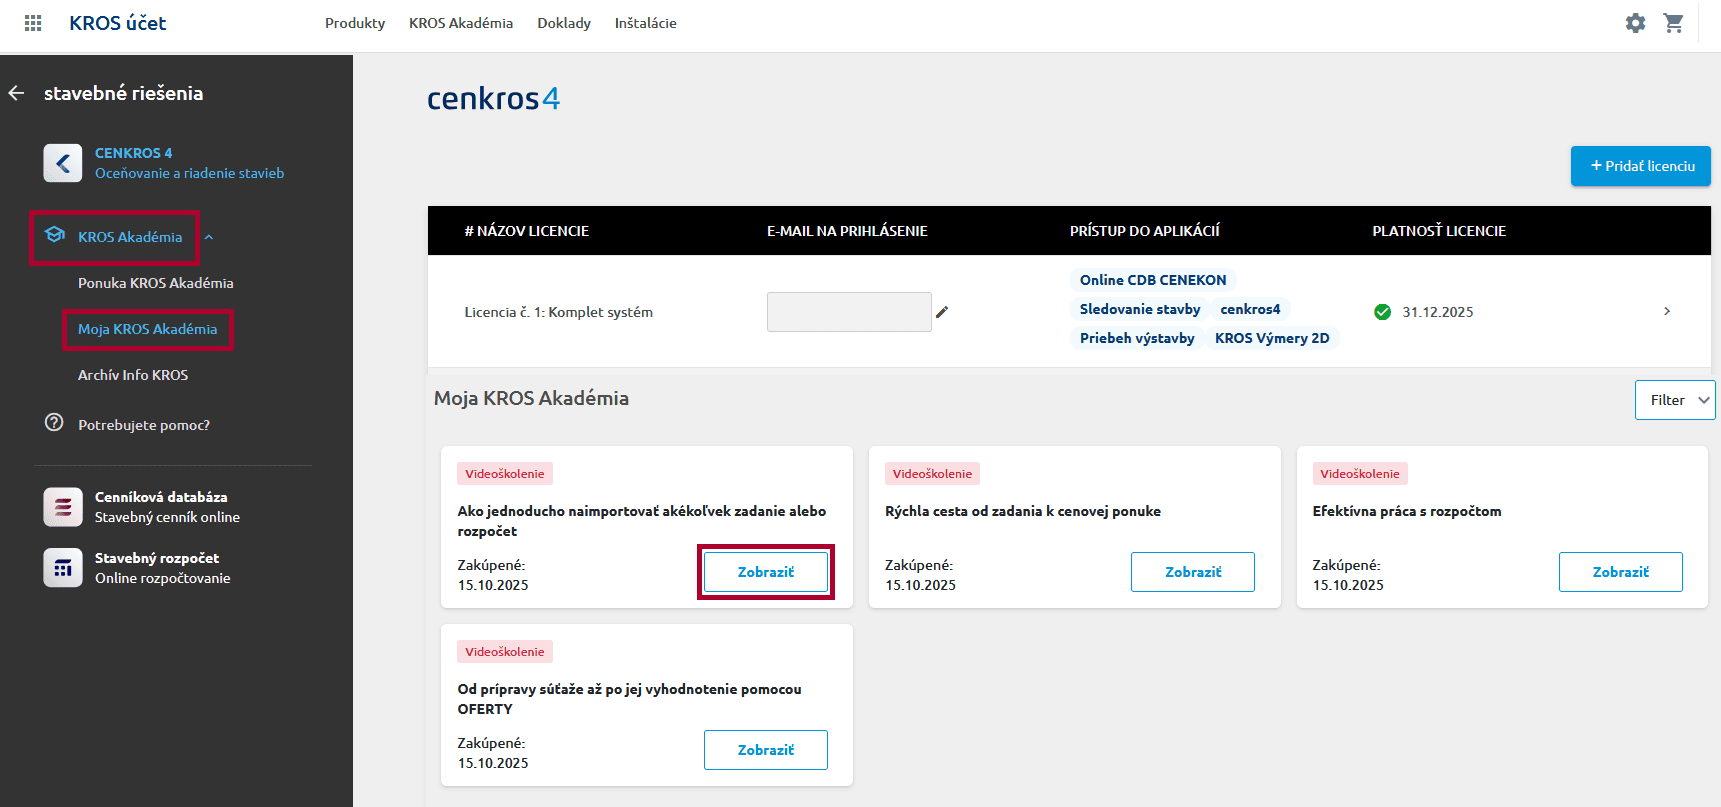
Task: Click the CENKROS 4 product icon
Action: click(x=63, y=163)
